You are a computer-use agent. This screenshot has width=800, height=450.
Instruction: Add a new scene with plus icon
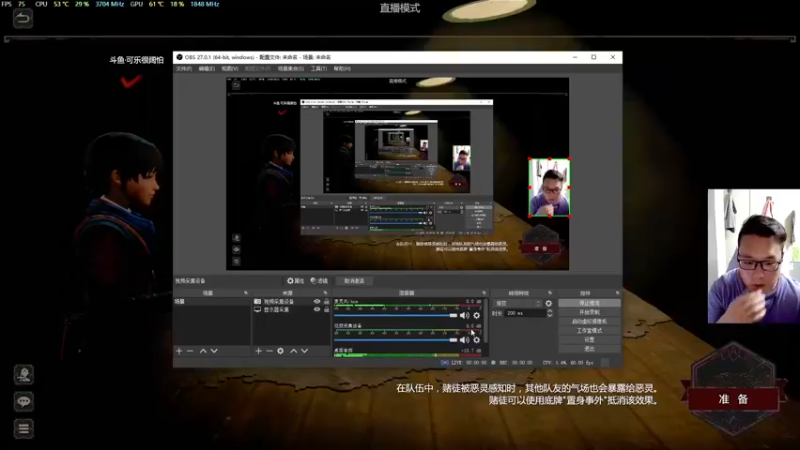click(x=179, y=351)
